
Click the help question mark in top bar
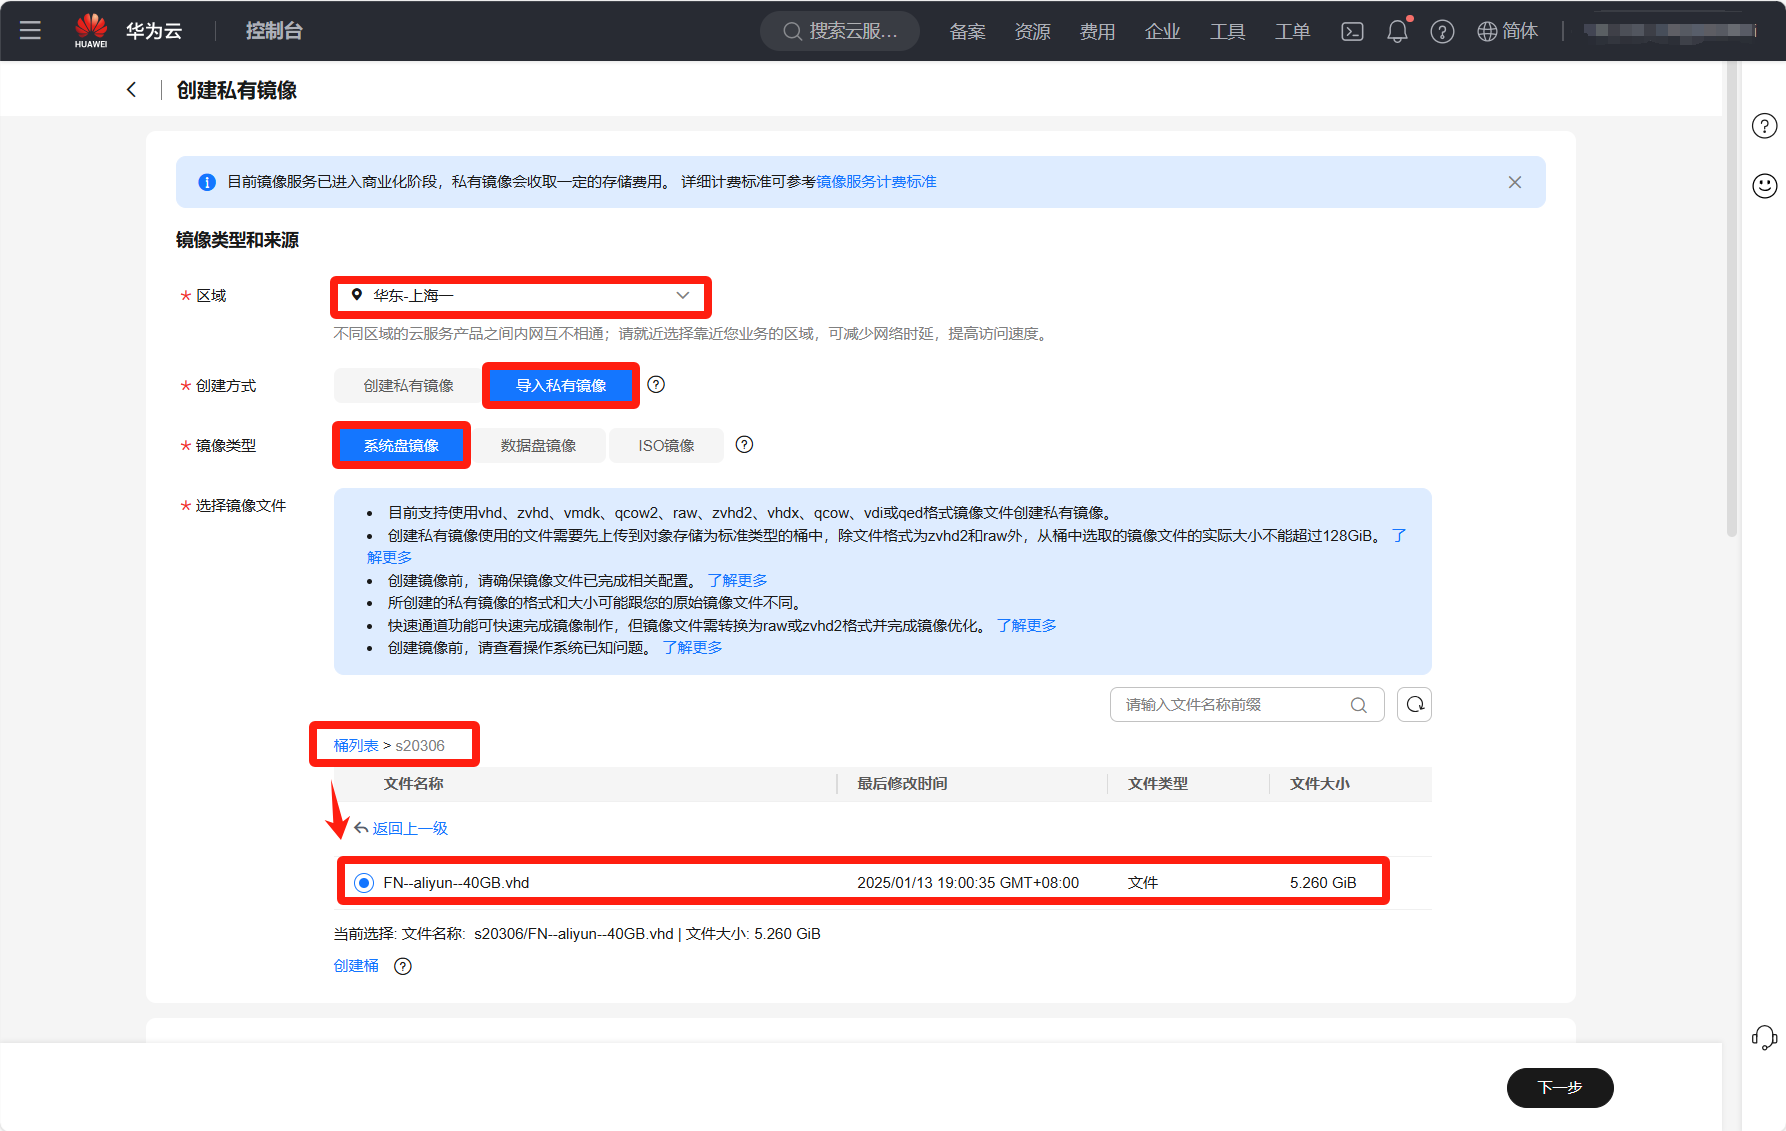pos(1442,31)
